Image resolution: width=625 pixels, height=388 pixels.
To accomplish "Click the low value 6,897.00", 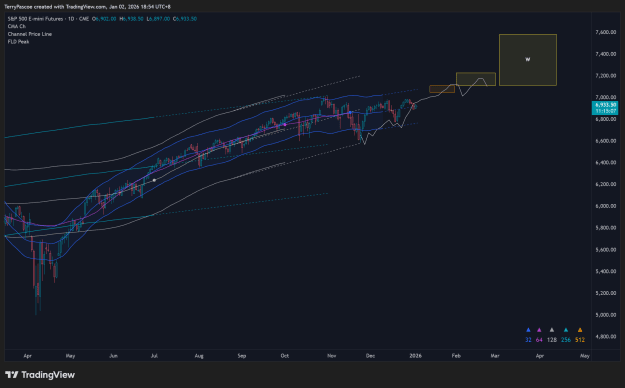I will coord(158,19).
